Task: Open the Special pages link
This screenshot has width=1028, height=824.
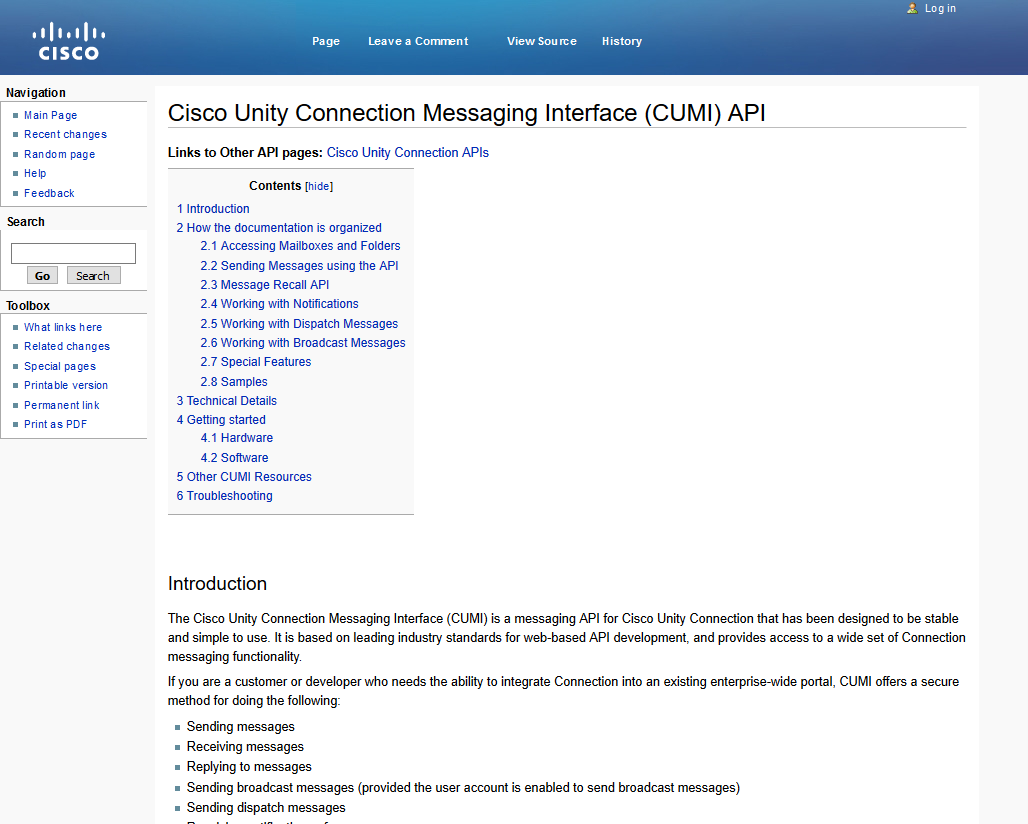Action: [x=60, y=366]
